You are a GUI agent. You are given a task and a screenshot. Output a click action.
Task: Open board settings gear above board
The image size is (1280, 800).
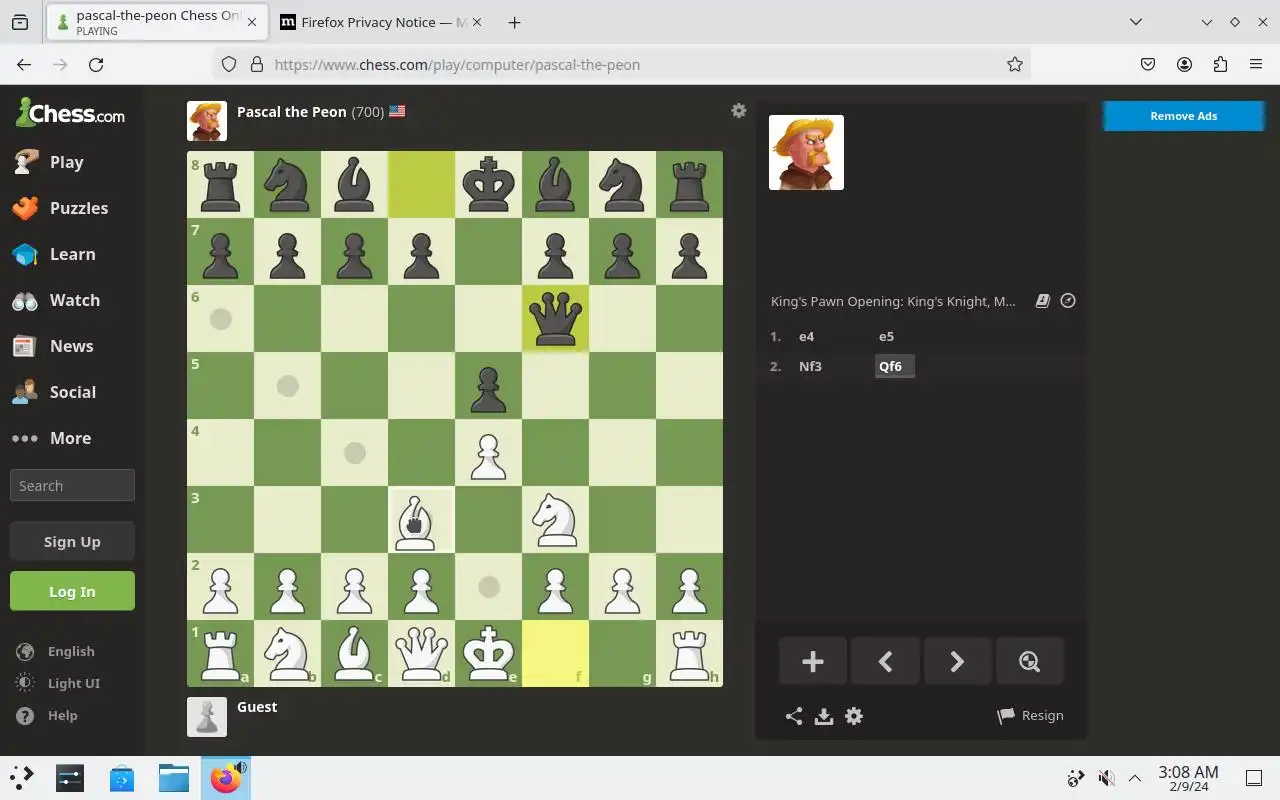tap(738, 111)
